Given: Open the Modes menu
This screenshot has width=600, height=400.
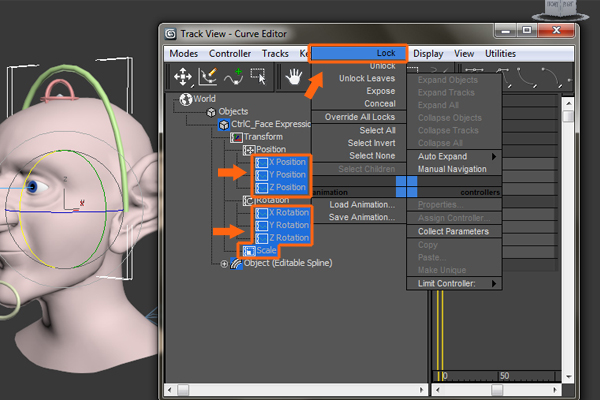Looking at the screenshot, I should click(184, 54).
